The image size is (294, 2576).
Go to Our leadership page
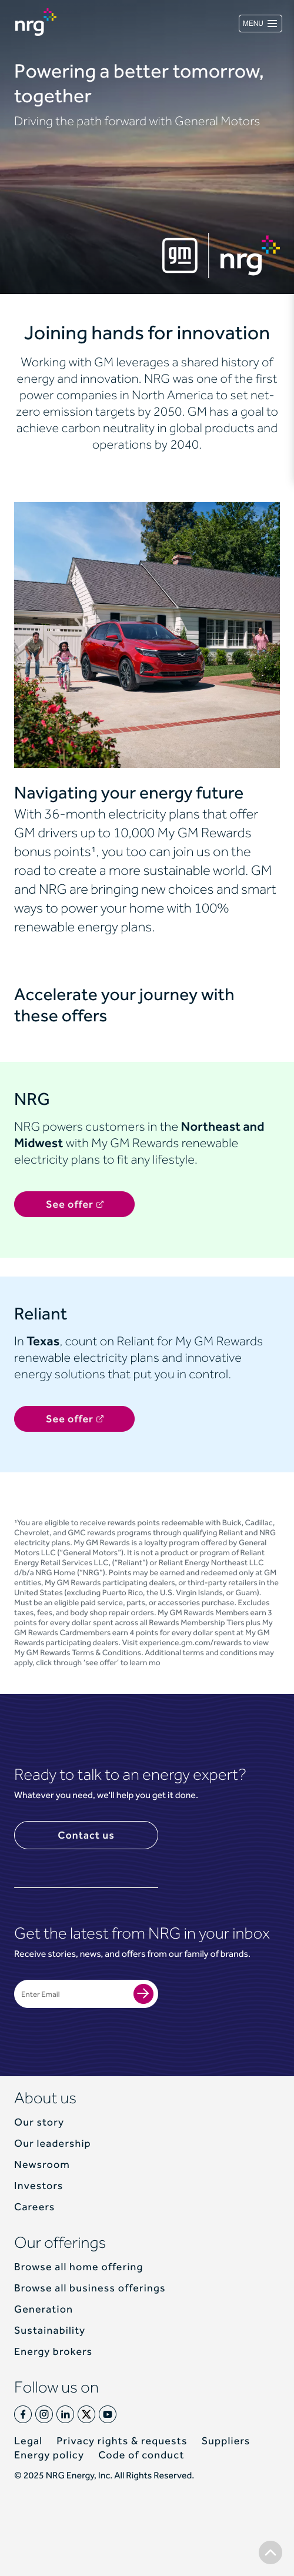52,2143
